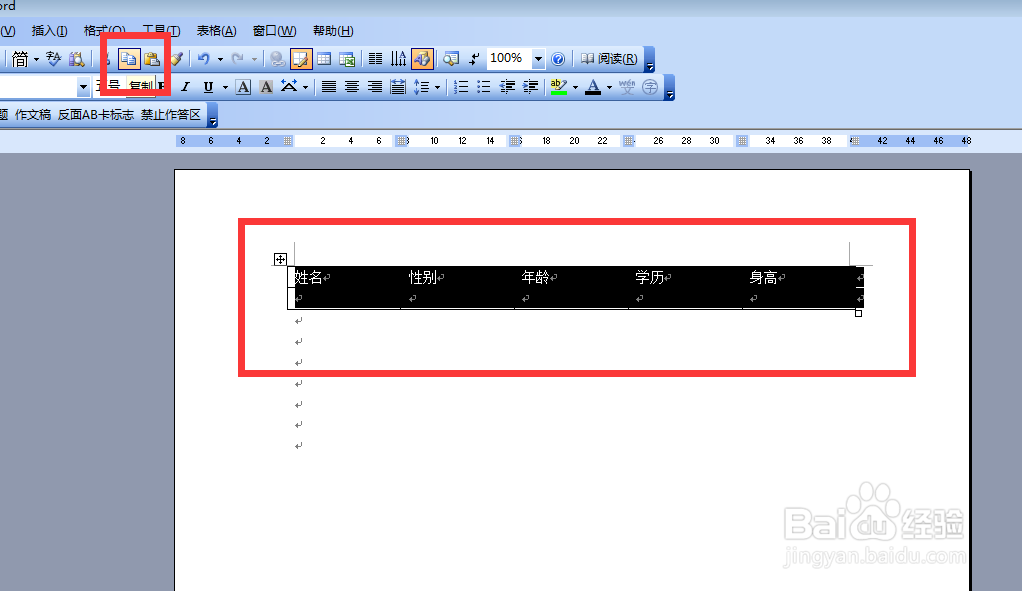Open Formatting toolbar options after 字 icon
The height and width of the screenshot is (591, 1022).
pyautogui.click(x=669, y=87)
